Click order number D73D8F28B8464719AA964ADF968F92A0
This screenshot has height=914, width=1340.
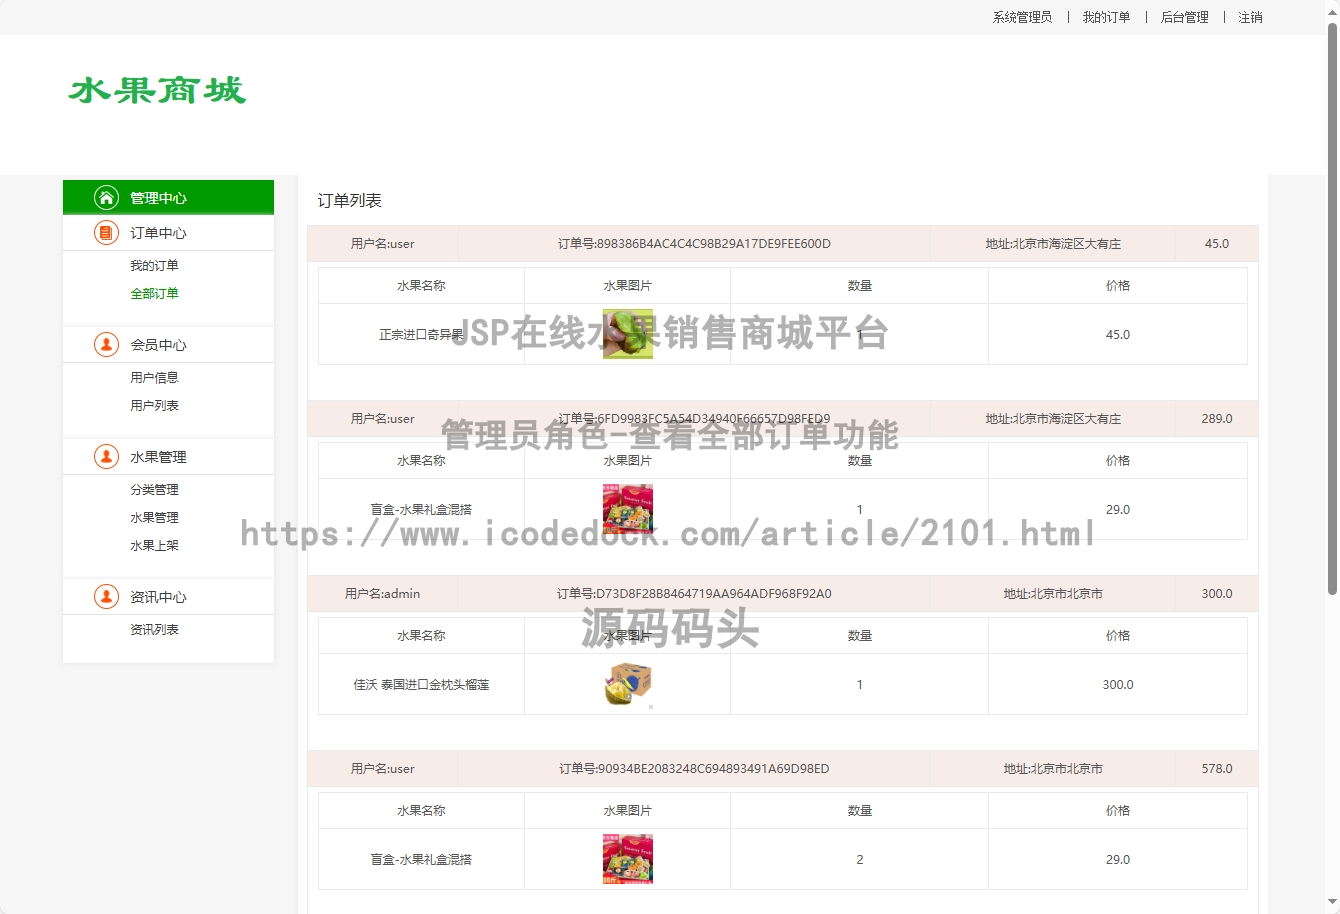click(x=694, y=593)
